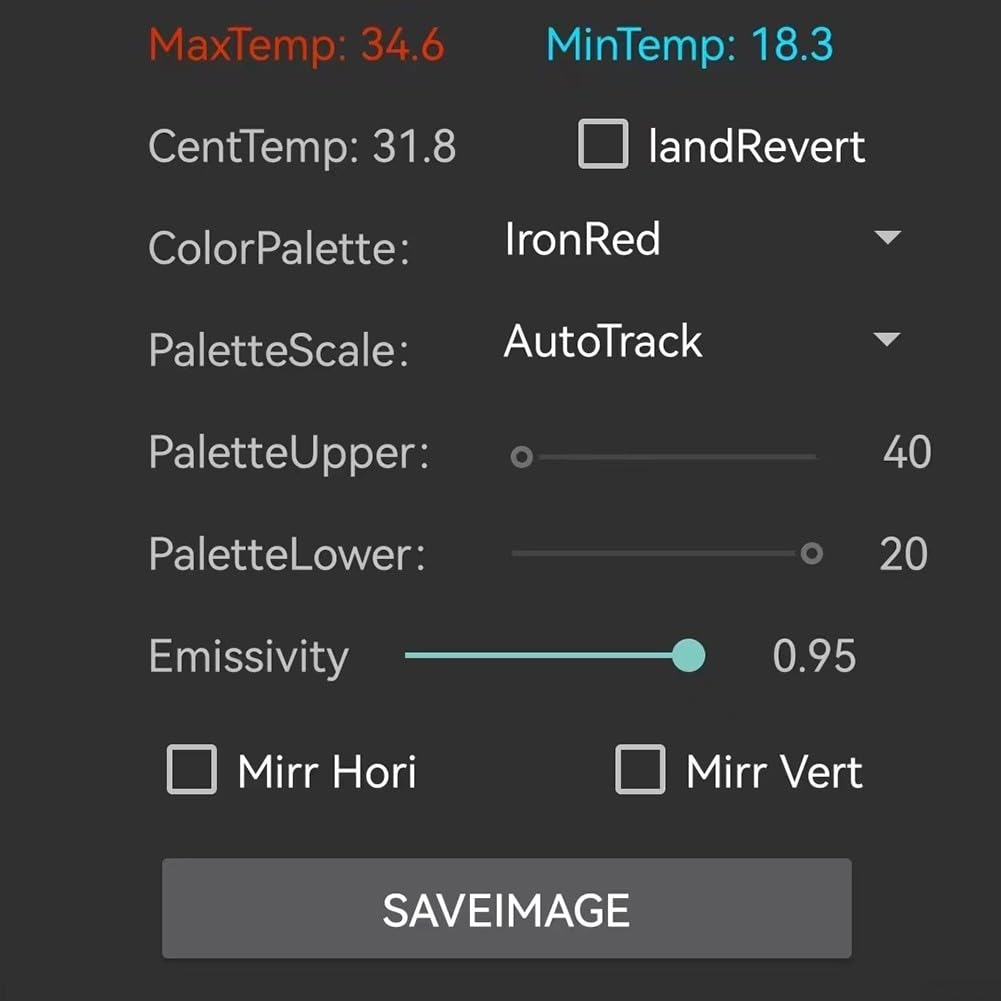Open the IronRed palette selector
Viewport: 1001px width, 1001px height.
tap(702, 239)
